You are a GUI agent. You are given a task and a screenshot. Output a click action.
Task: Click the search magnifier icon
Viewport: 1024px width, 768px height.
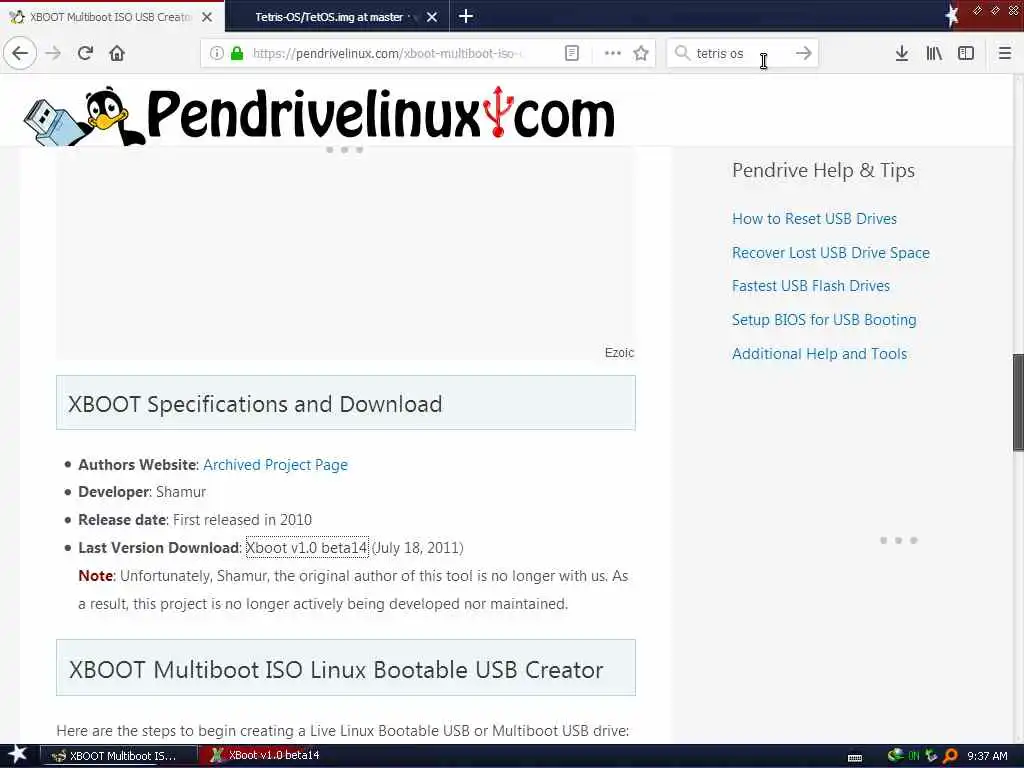point(682,53)
